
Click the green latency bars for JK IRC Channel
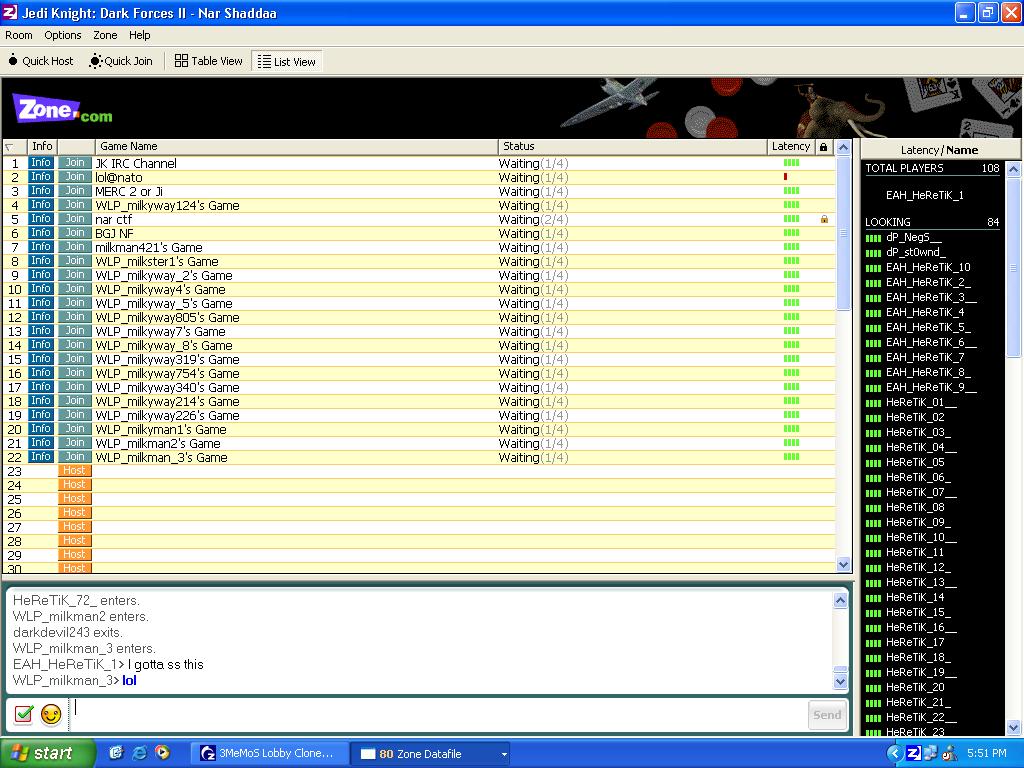click(792, 163)
